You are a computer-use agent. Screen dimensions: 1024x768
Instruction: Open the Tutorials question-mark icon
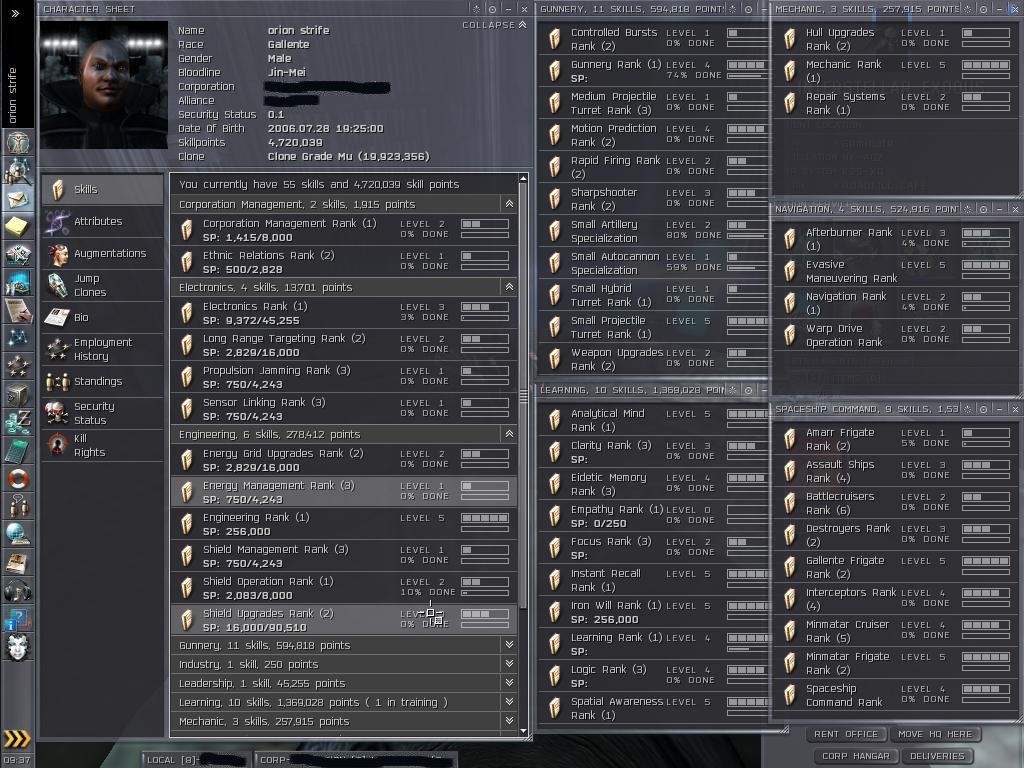[18, 618]
